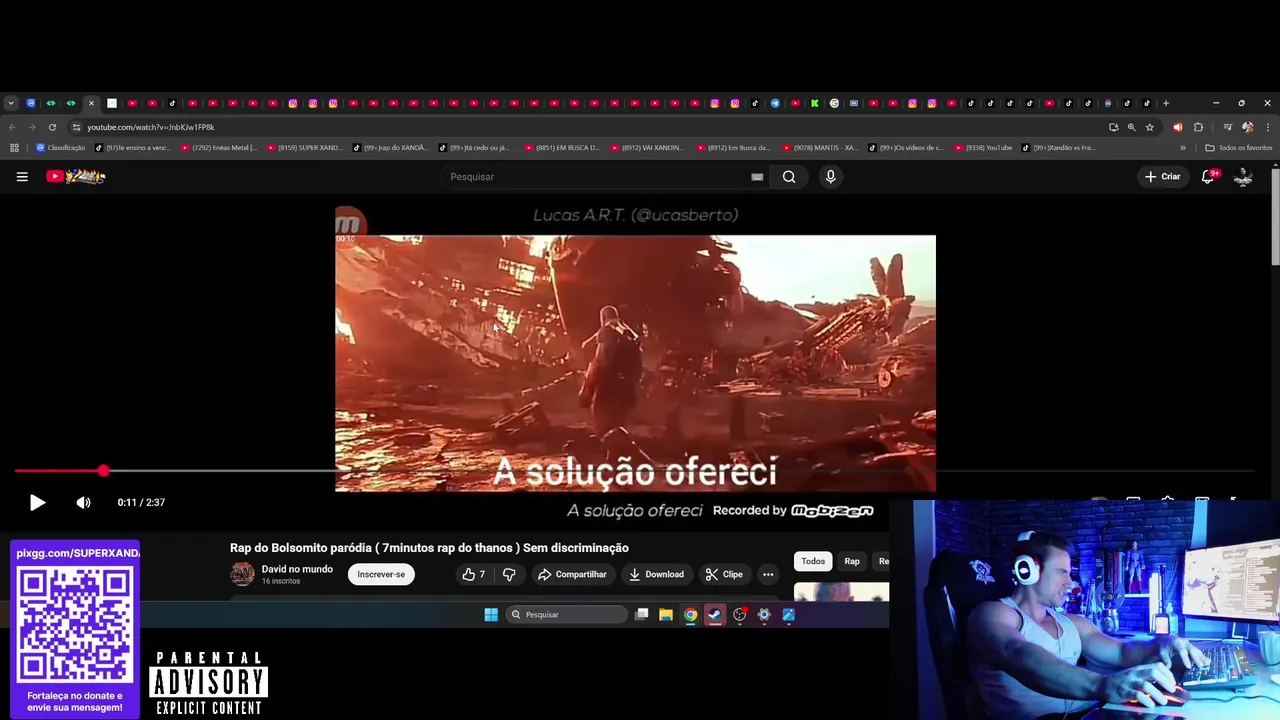Open the Classificação bookmark
This screenshot has width=1280, height=720.
click(x=60, y=148)
